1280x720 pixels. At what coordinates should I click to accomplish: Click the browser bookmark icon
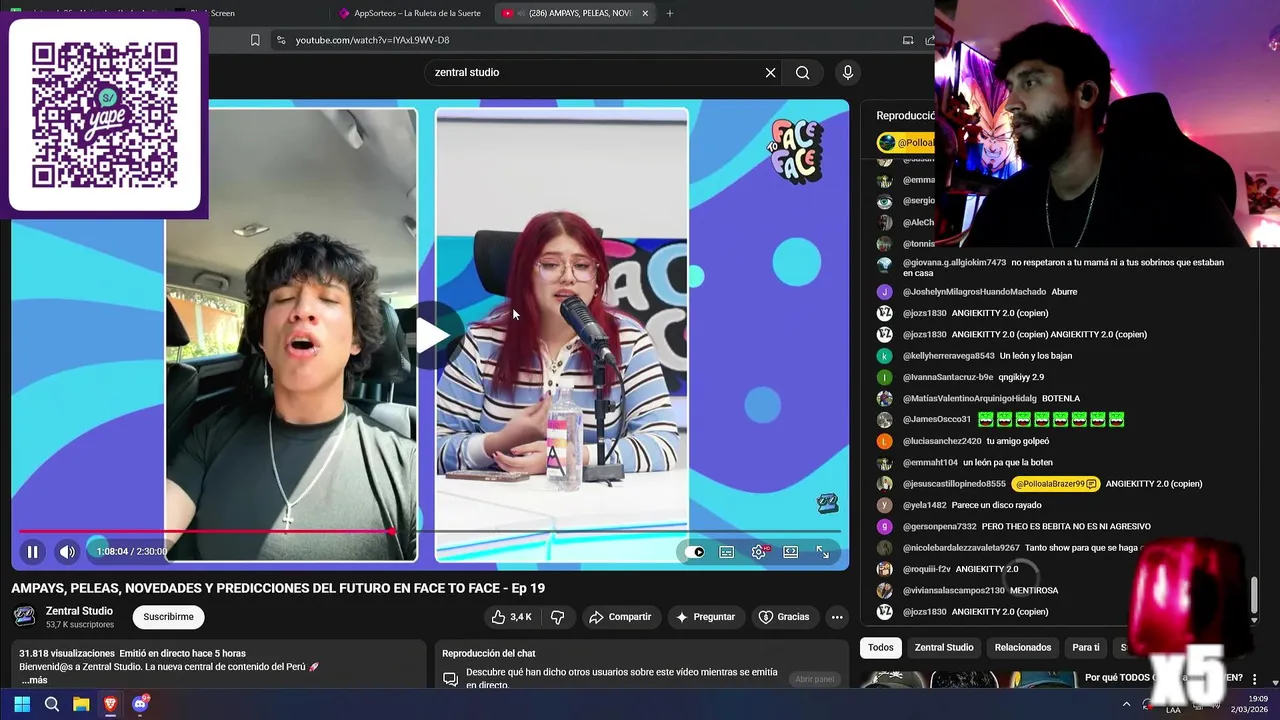pos(255,40)
